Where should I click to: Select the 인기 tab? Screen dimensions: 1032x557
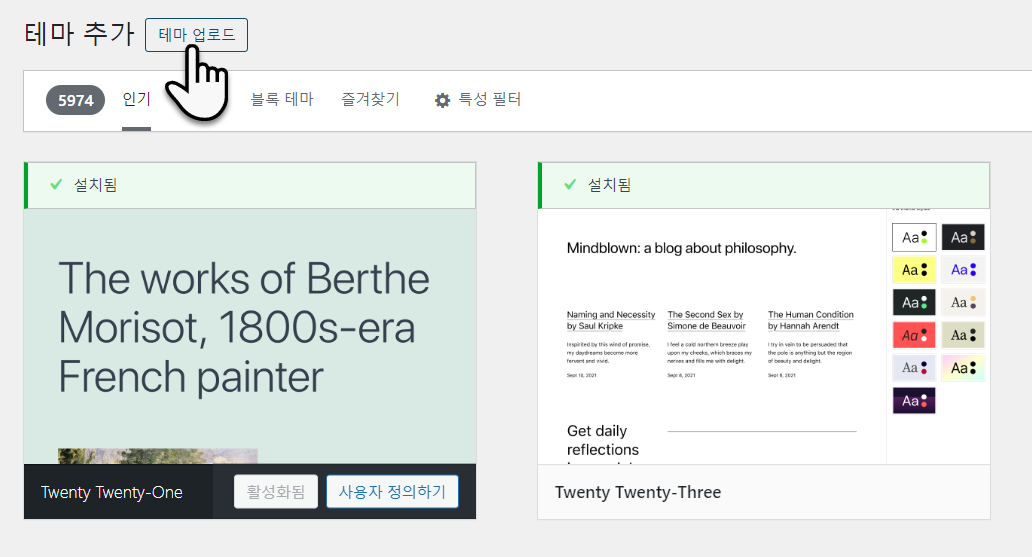[x=136, y=99]
